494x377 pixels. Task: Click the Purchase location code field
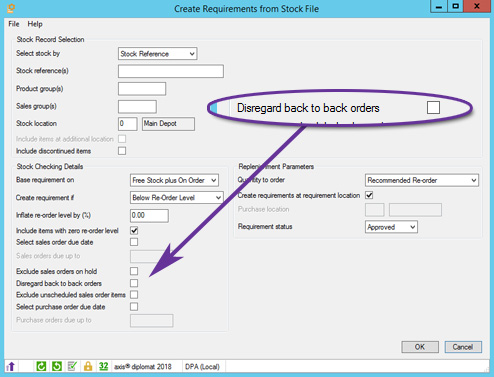coord(375,210)
